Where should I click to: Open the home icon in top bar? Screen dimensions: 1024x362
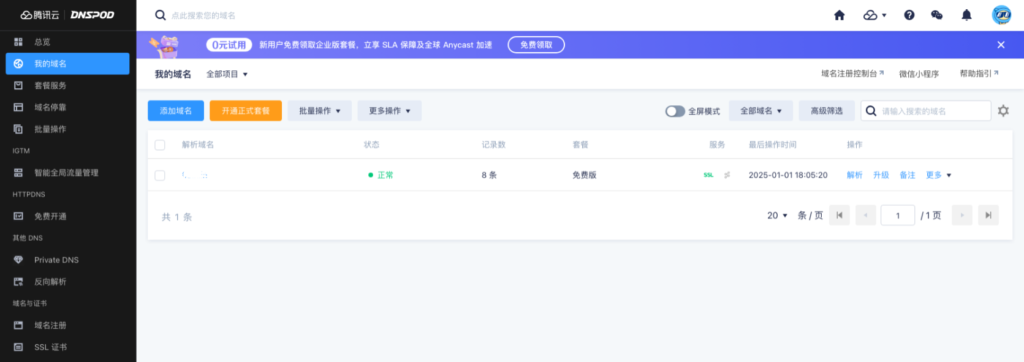pos(840,15)
